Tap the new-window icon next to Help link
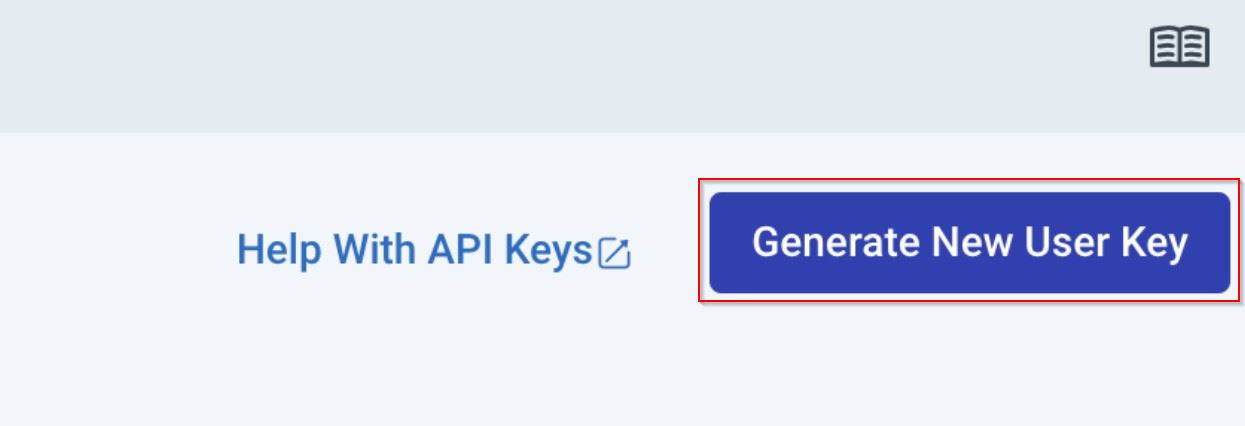Screen dimensions: 1245x426 point(614,254)
